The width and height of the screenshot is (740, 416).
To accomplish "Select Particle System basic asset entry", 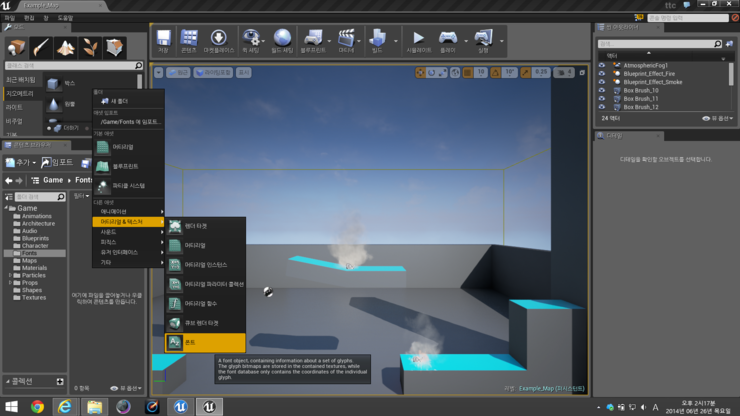I will coord(128,186).
